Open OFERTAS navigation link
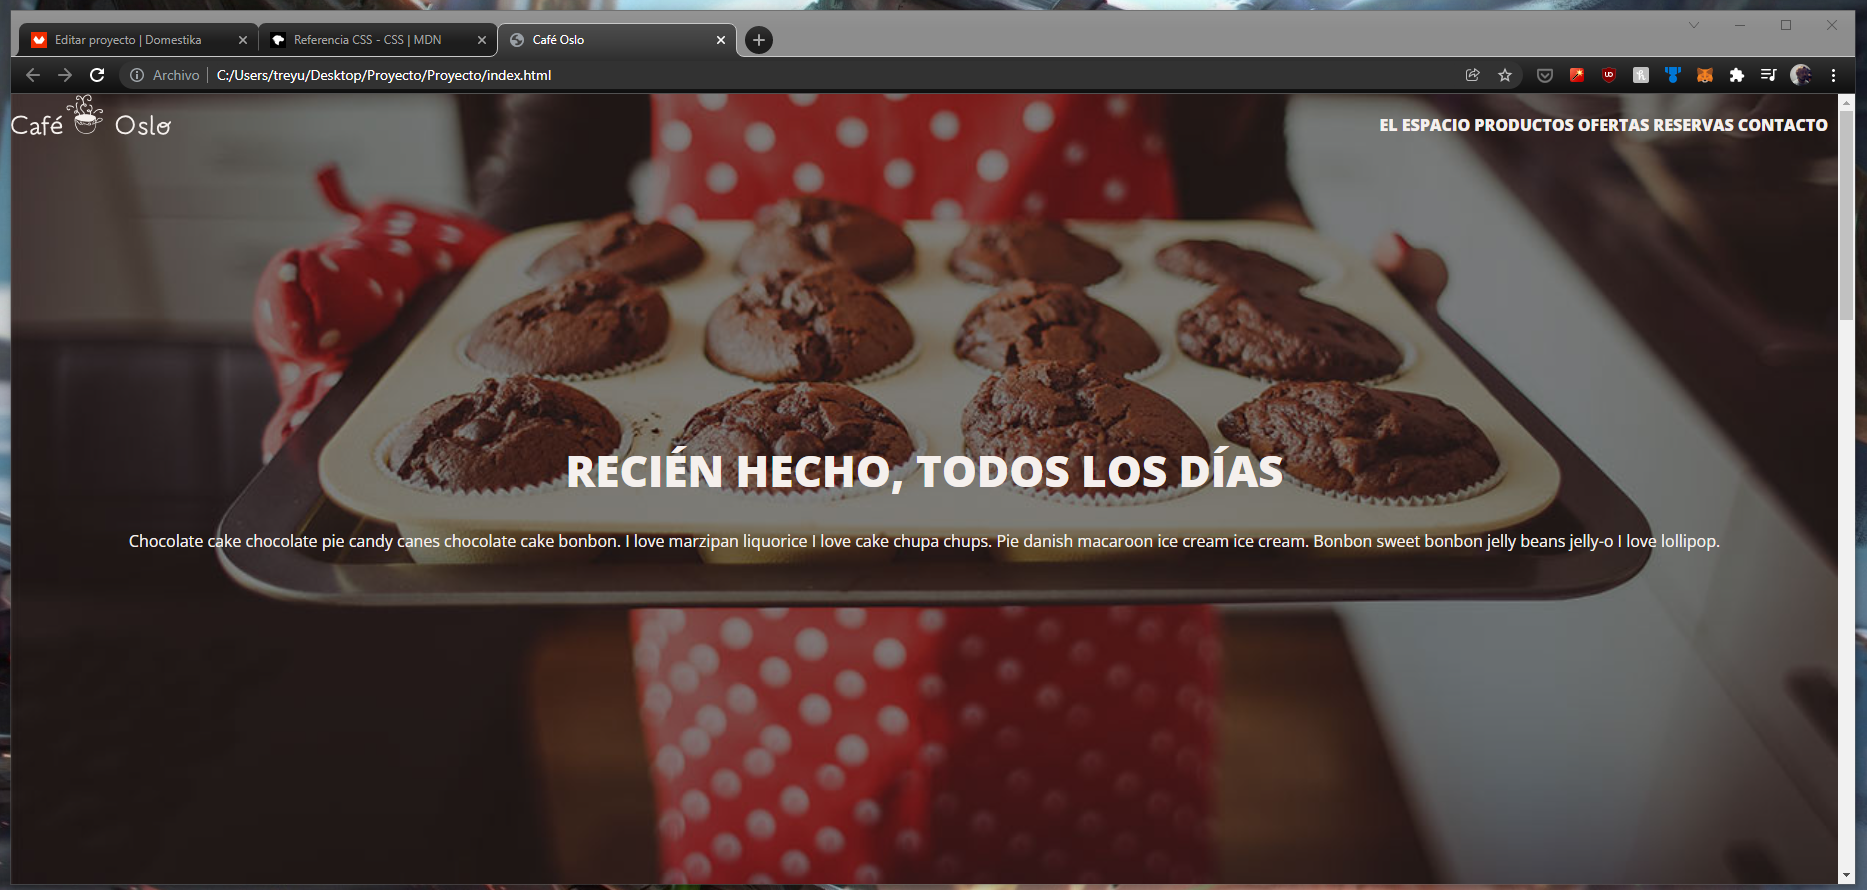This screenshot has width=1867, height=890. (1614, 125)
